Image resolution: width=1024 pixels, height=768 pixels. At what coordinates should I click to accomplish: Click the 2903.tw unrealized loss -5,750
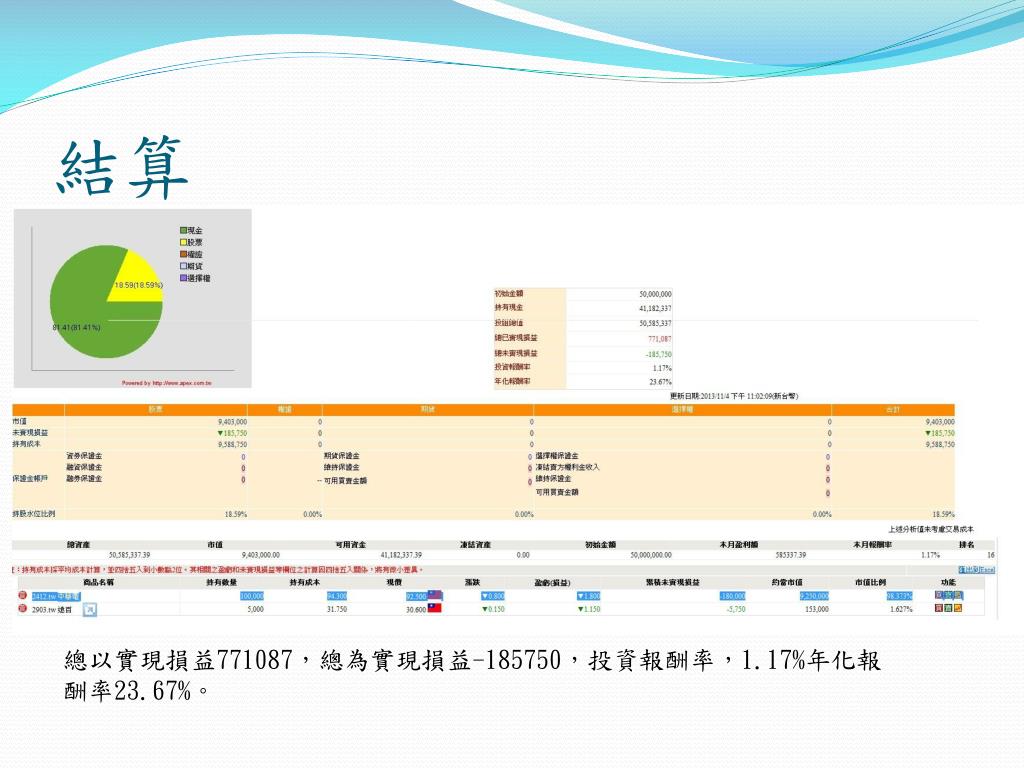[735, 609]
